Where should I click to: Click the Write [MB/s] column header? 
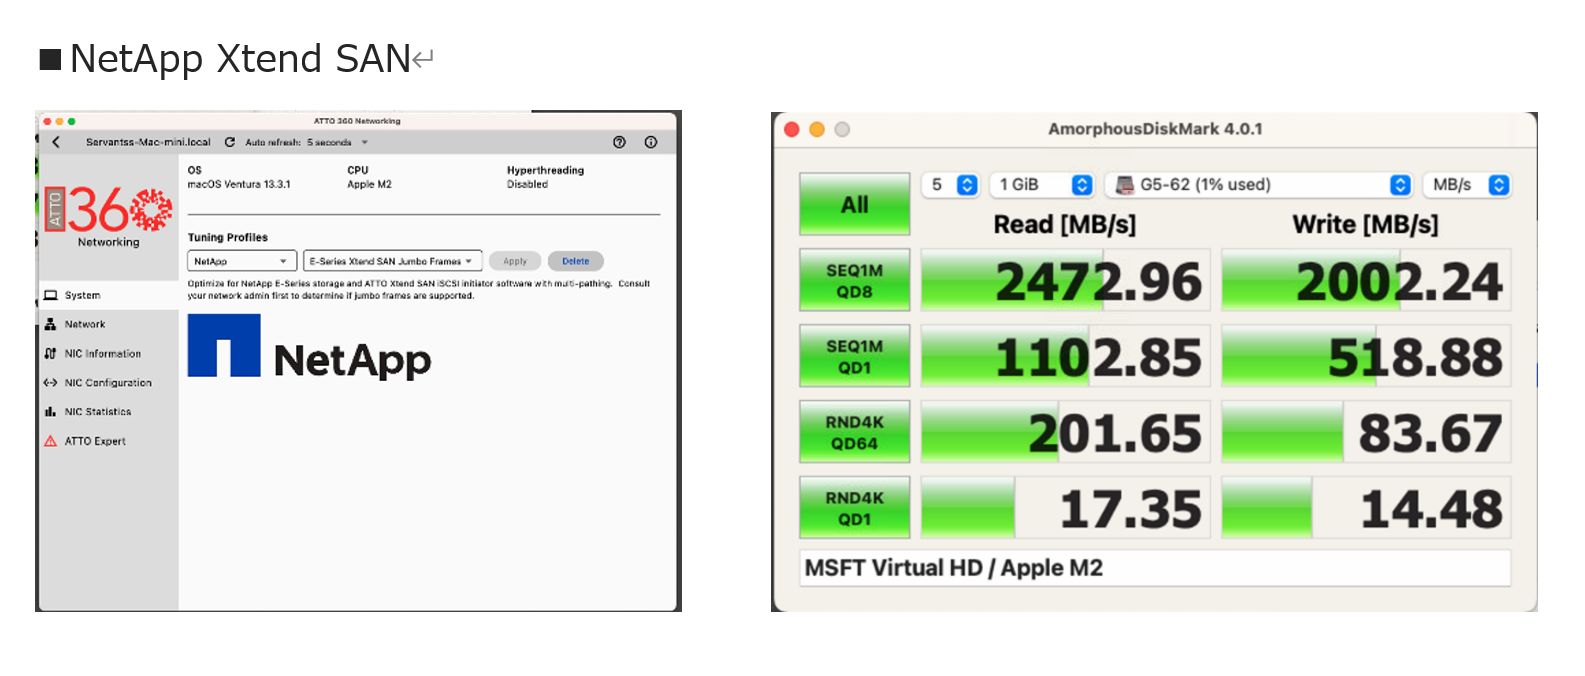(x=1365, y=225)
